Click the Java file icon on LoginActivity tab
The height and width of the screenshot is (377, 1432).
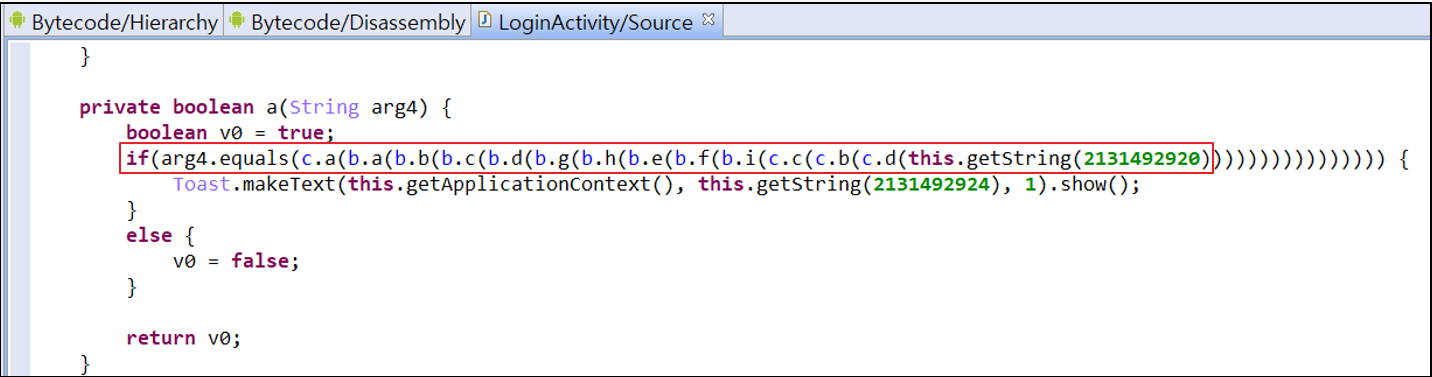point(485,21)
